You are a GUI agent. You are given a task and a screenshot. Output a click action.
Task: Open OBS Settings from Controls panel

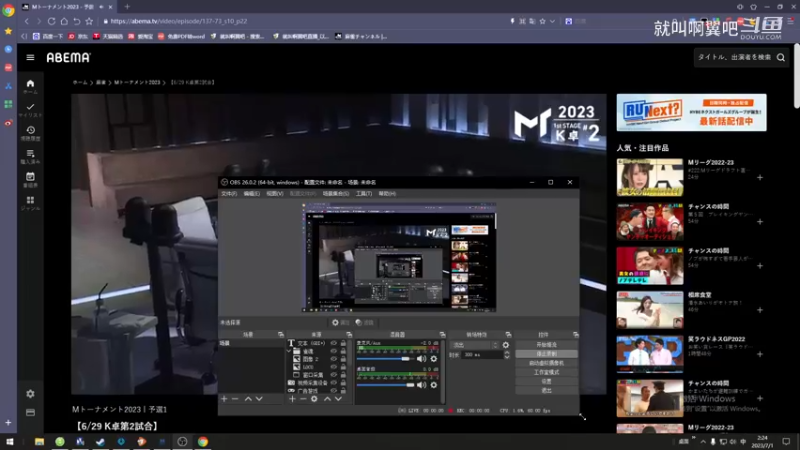point(546,381)
